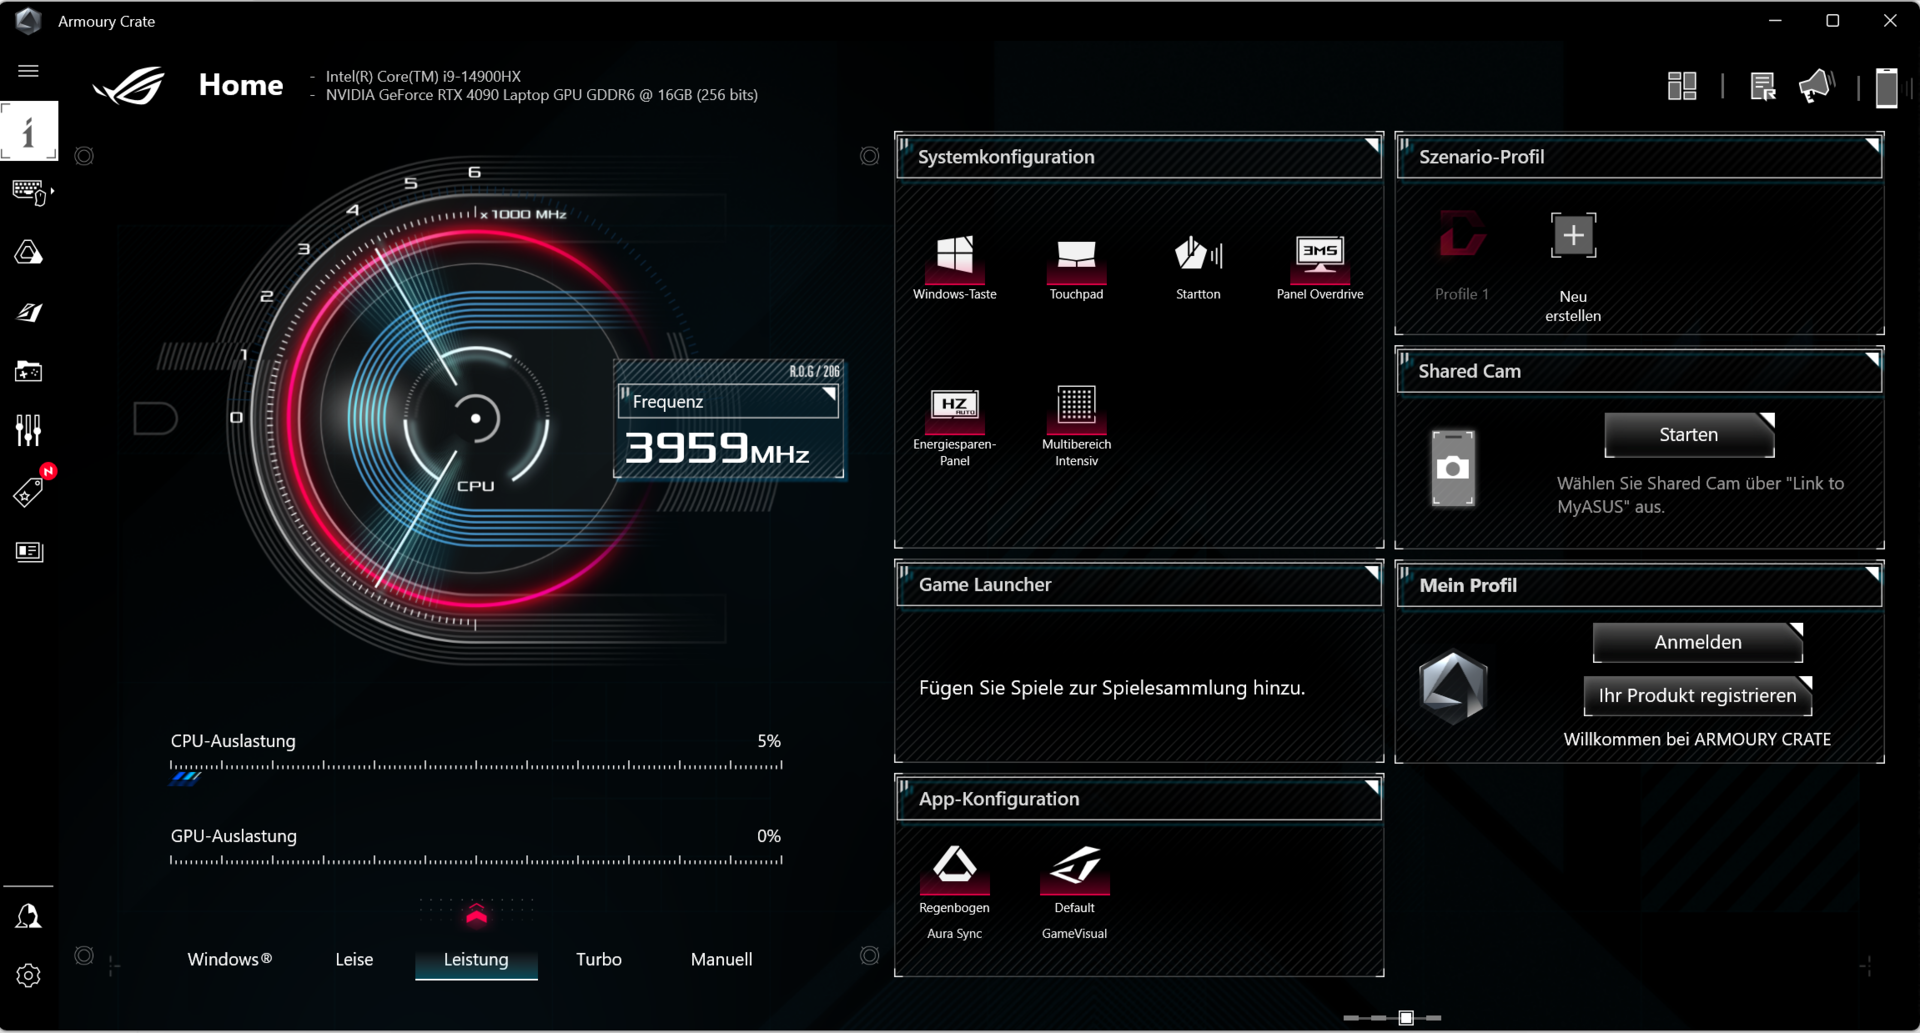Click 'Fügen Sie Spiele zur Spielesammlung hinzu.' text

pyautogui.click(x=1112, y=688)
